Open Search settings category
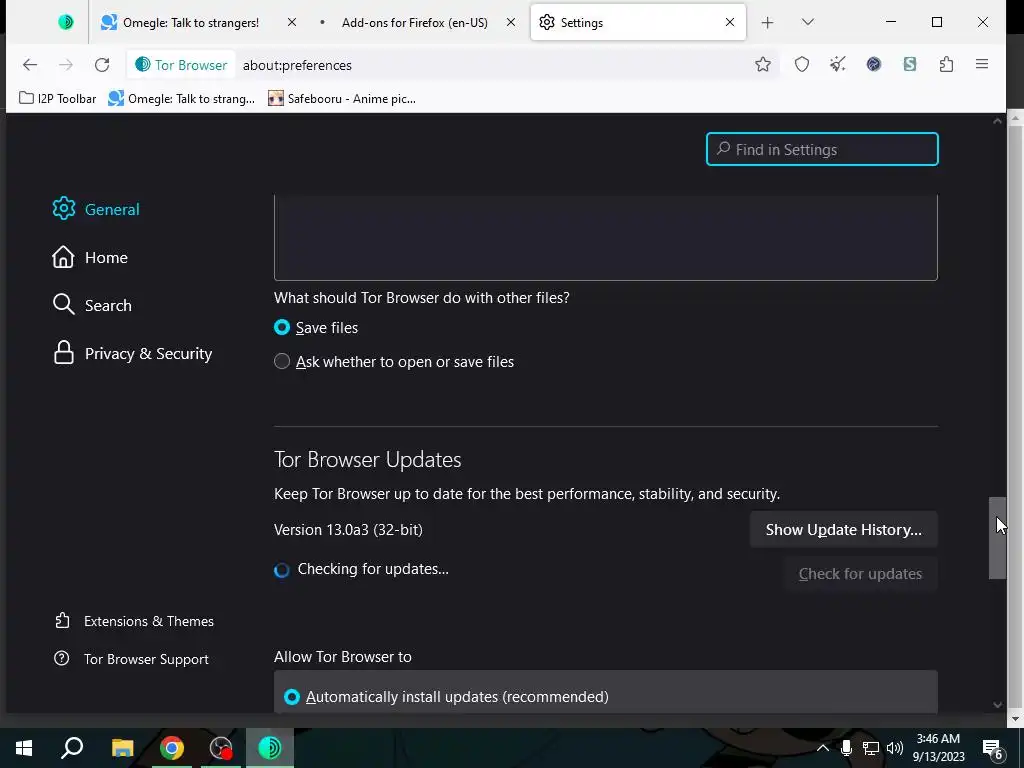 [x=92, y=305]
